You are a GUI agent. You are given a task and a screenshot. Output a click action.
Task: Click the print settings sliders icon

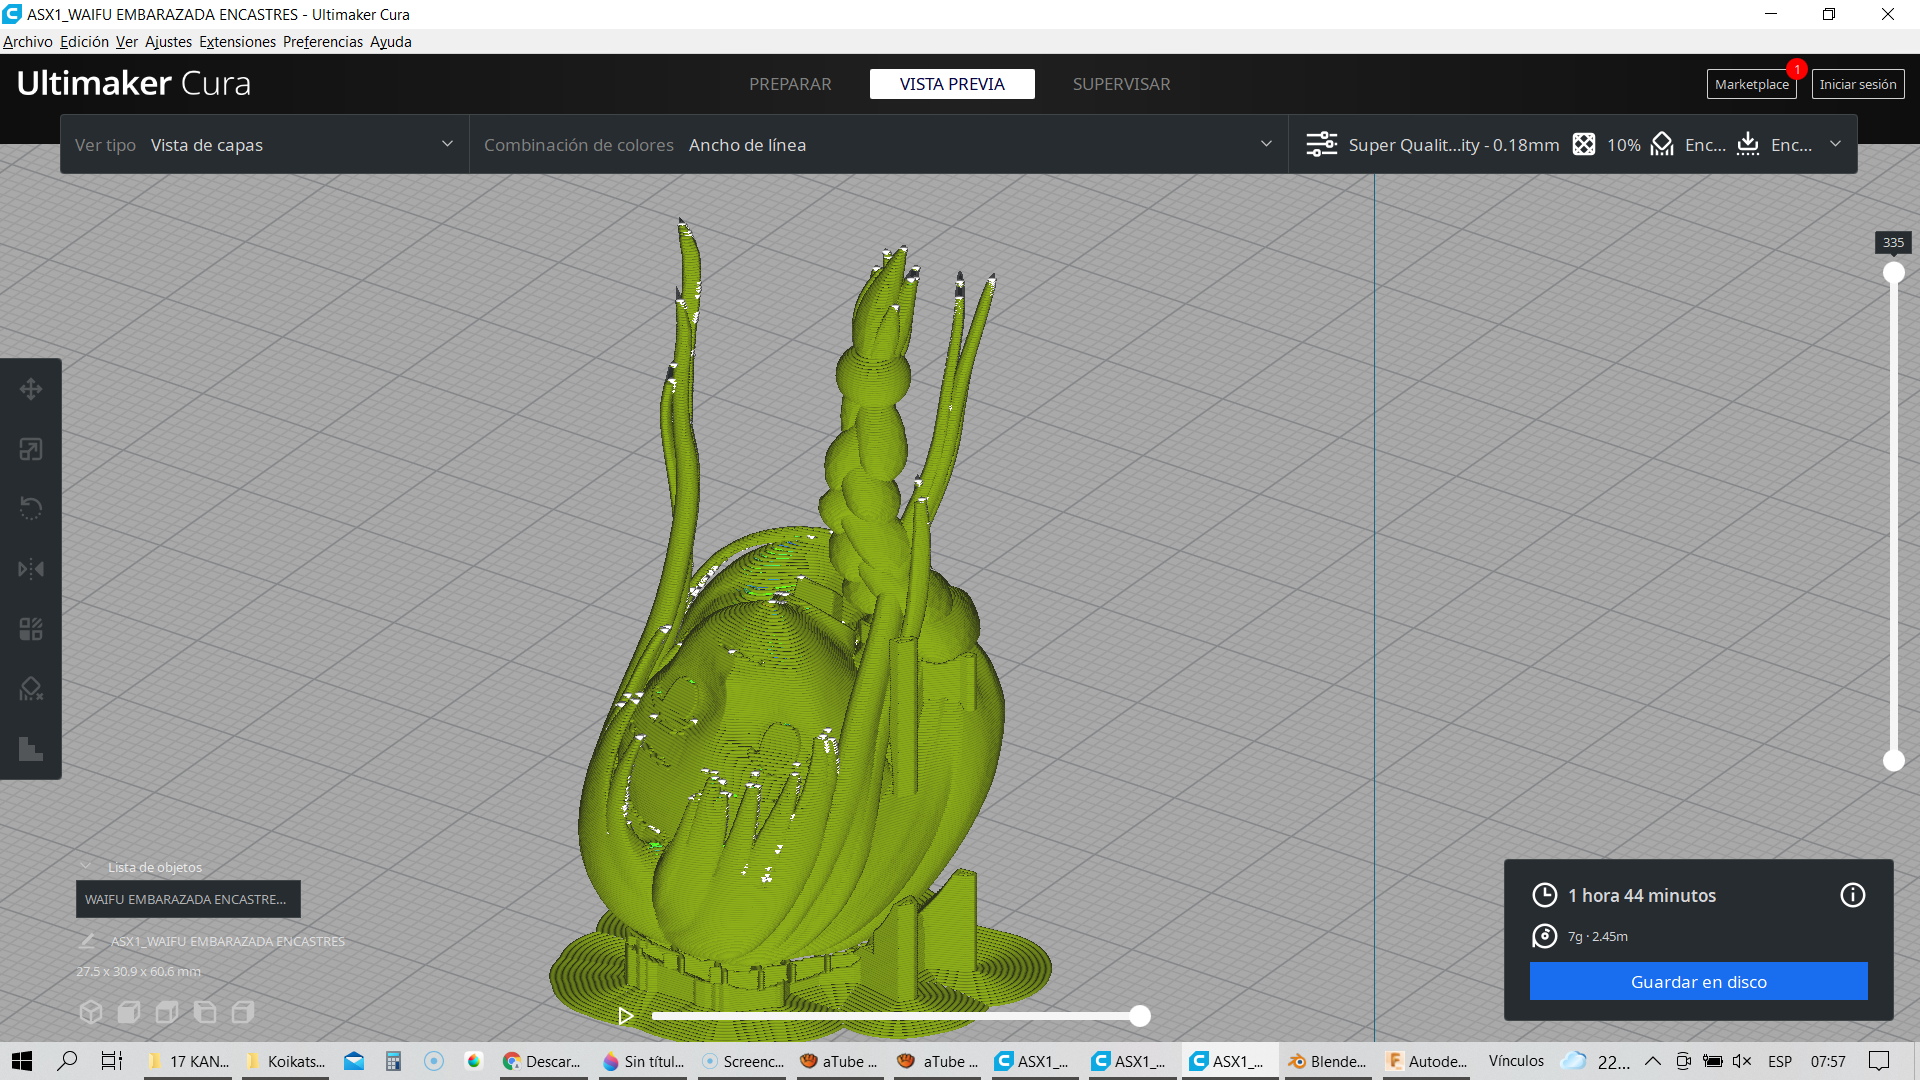1321,145
